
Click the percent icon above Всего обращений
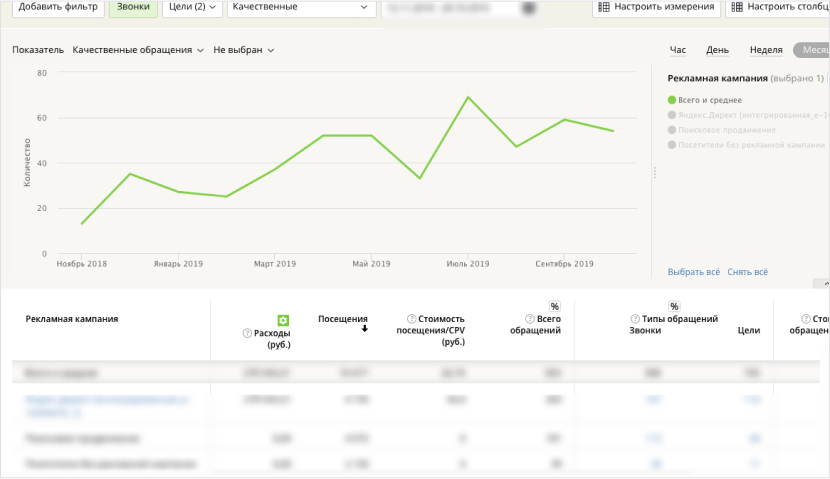(x=554, y=306)
